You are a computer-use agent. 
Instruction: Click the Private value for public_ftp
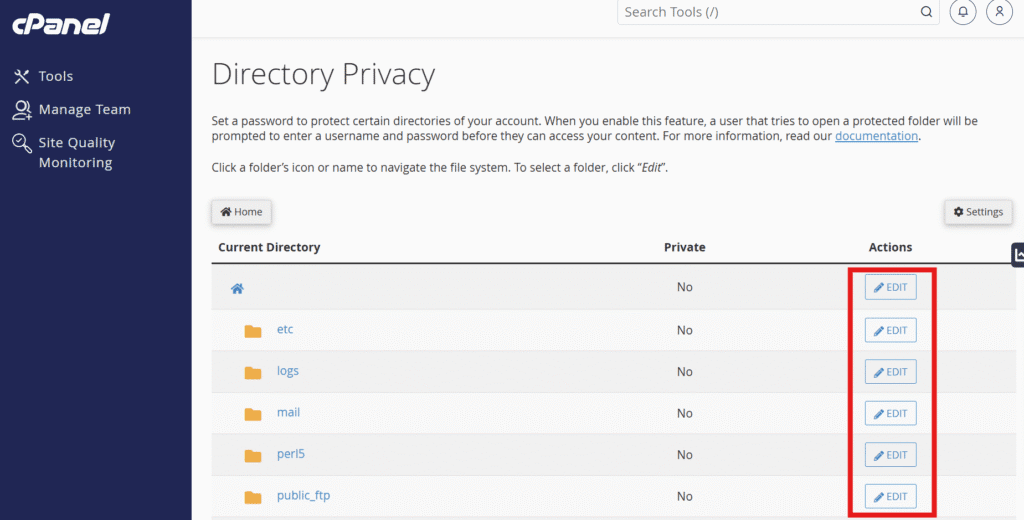click(x=684, y=496)
